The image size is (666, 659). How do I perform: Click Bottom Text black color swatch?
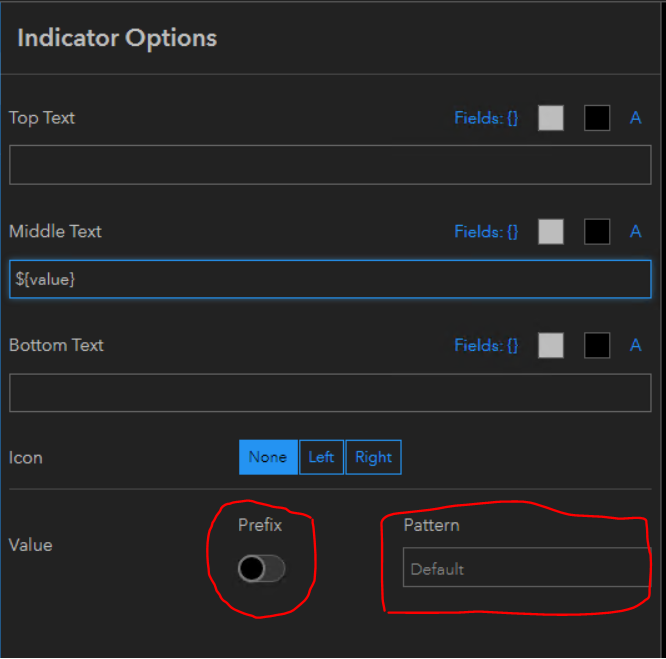point(597,346)
